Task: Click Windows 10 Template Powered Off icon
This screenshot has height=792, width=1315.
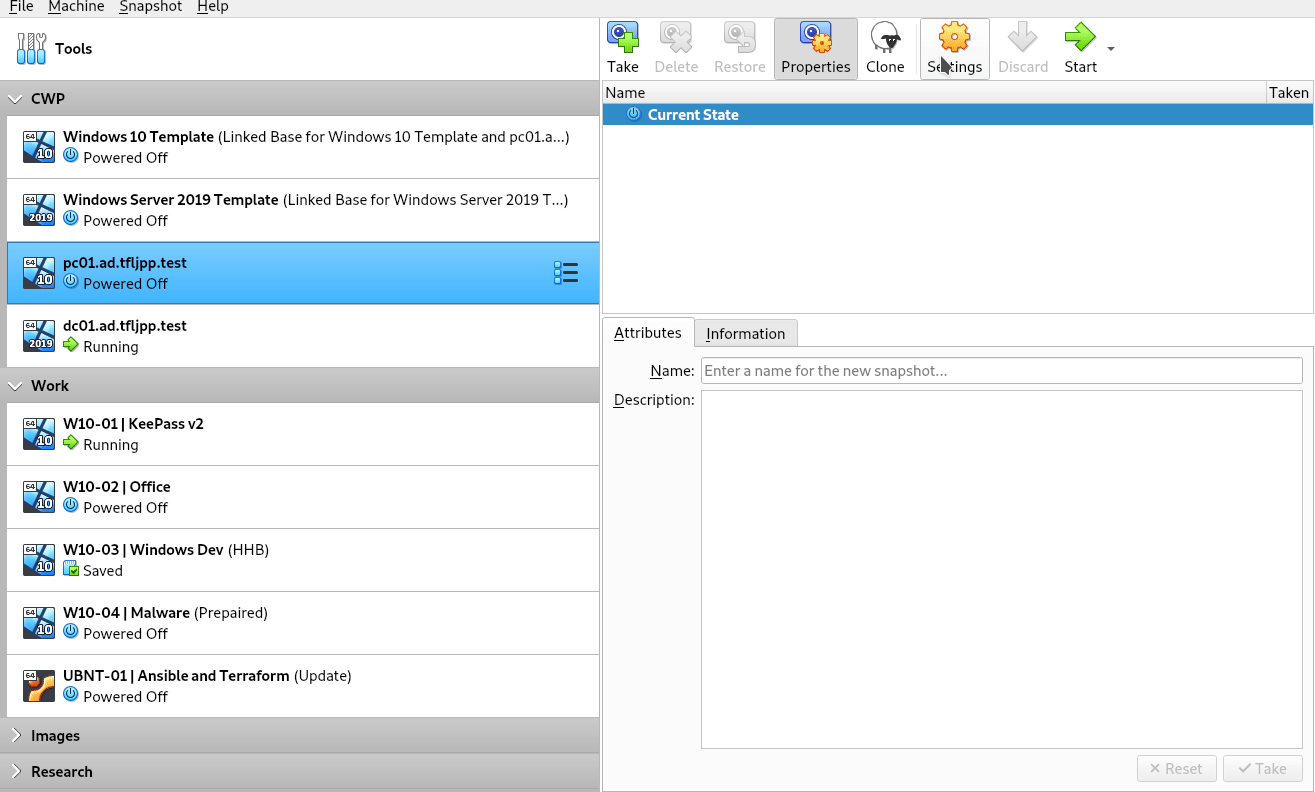Action: tap(71, 157)
